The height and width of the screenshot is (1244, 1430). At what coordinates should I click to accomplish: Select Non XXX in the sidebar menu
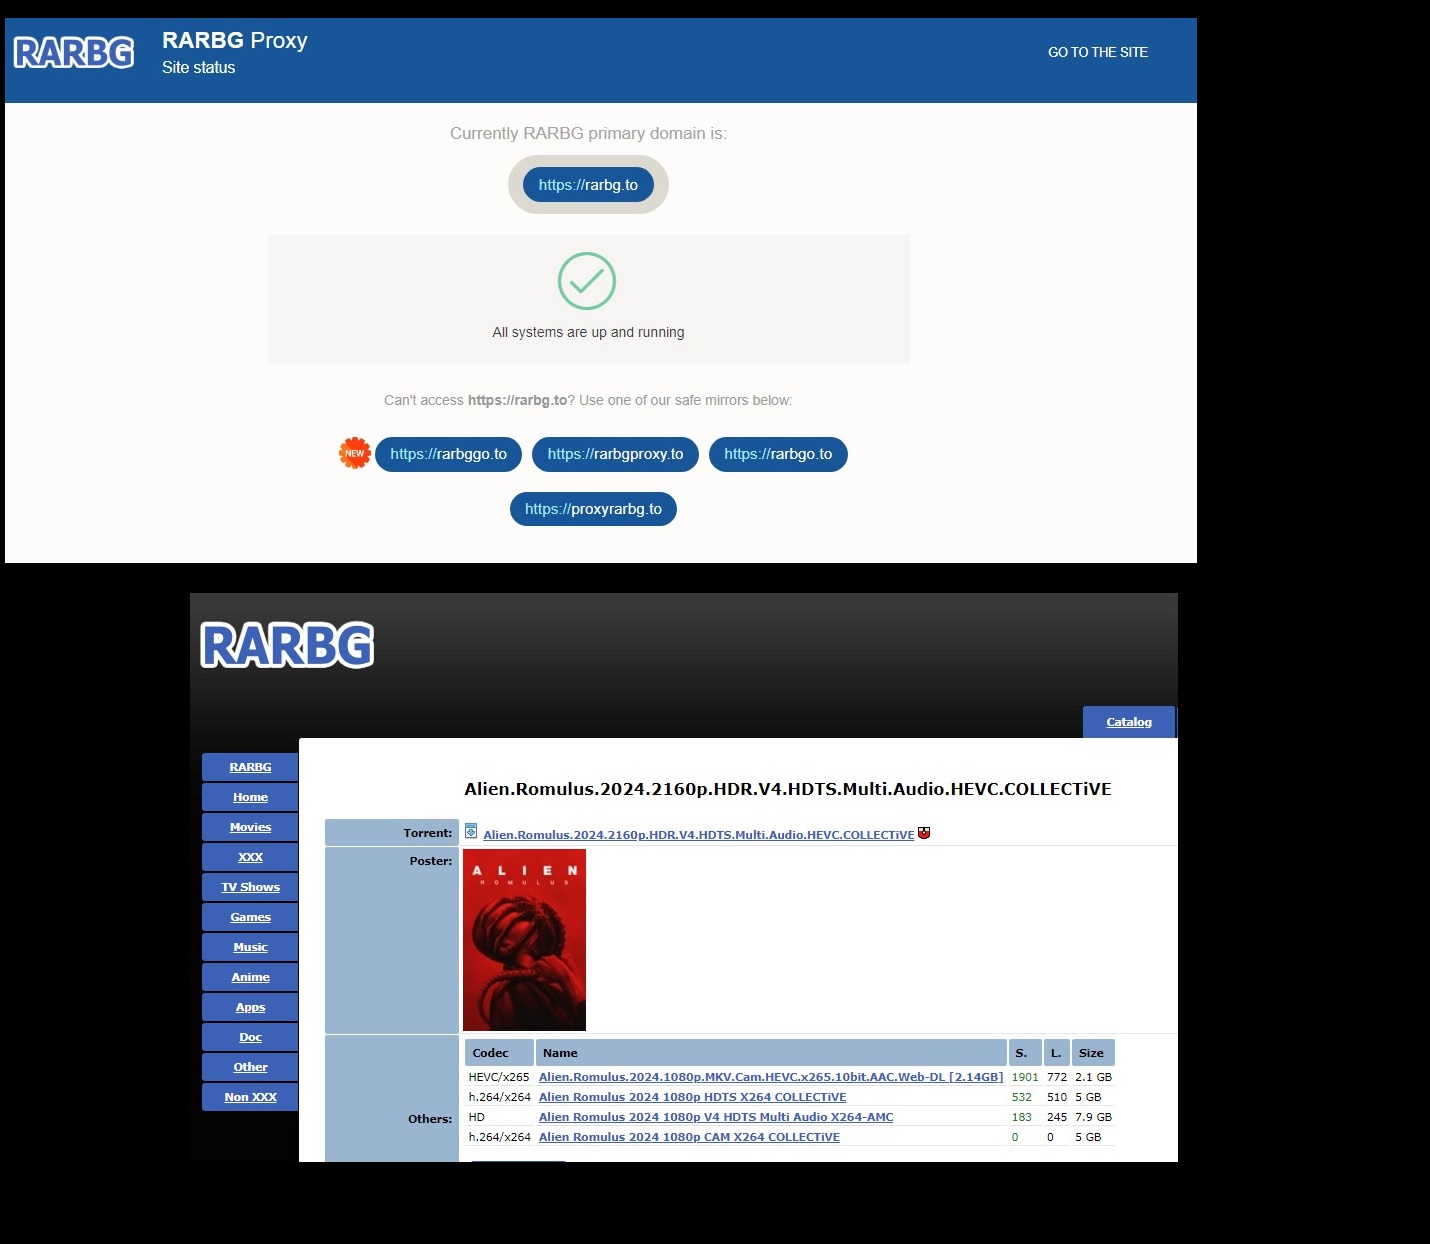pyautogui.click(x=250, y=1097)
